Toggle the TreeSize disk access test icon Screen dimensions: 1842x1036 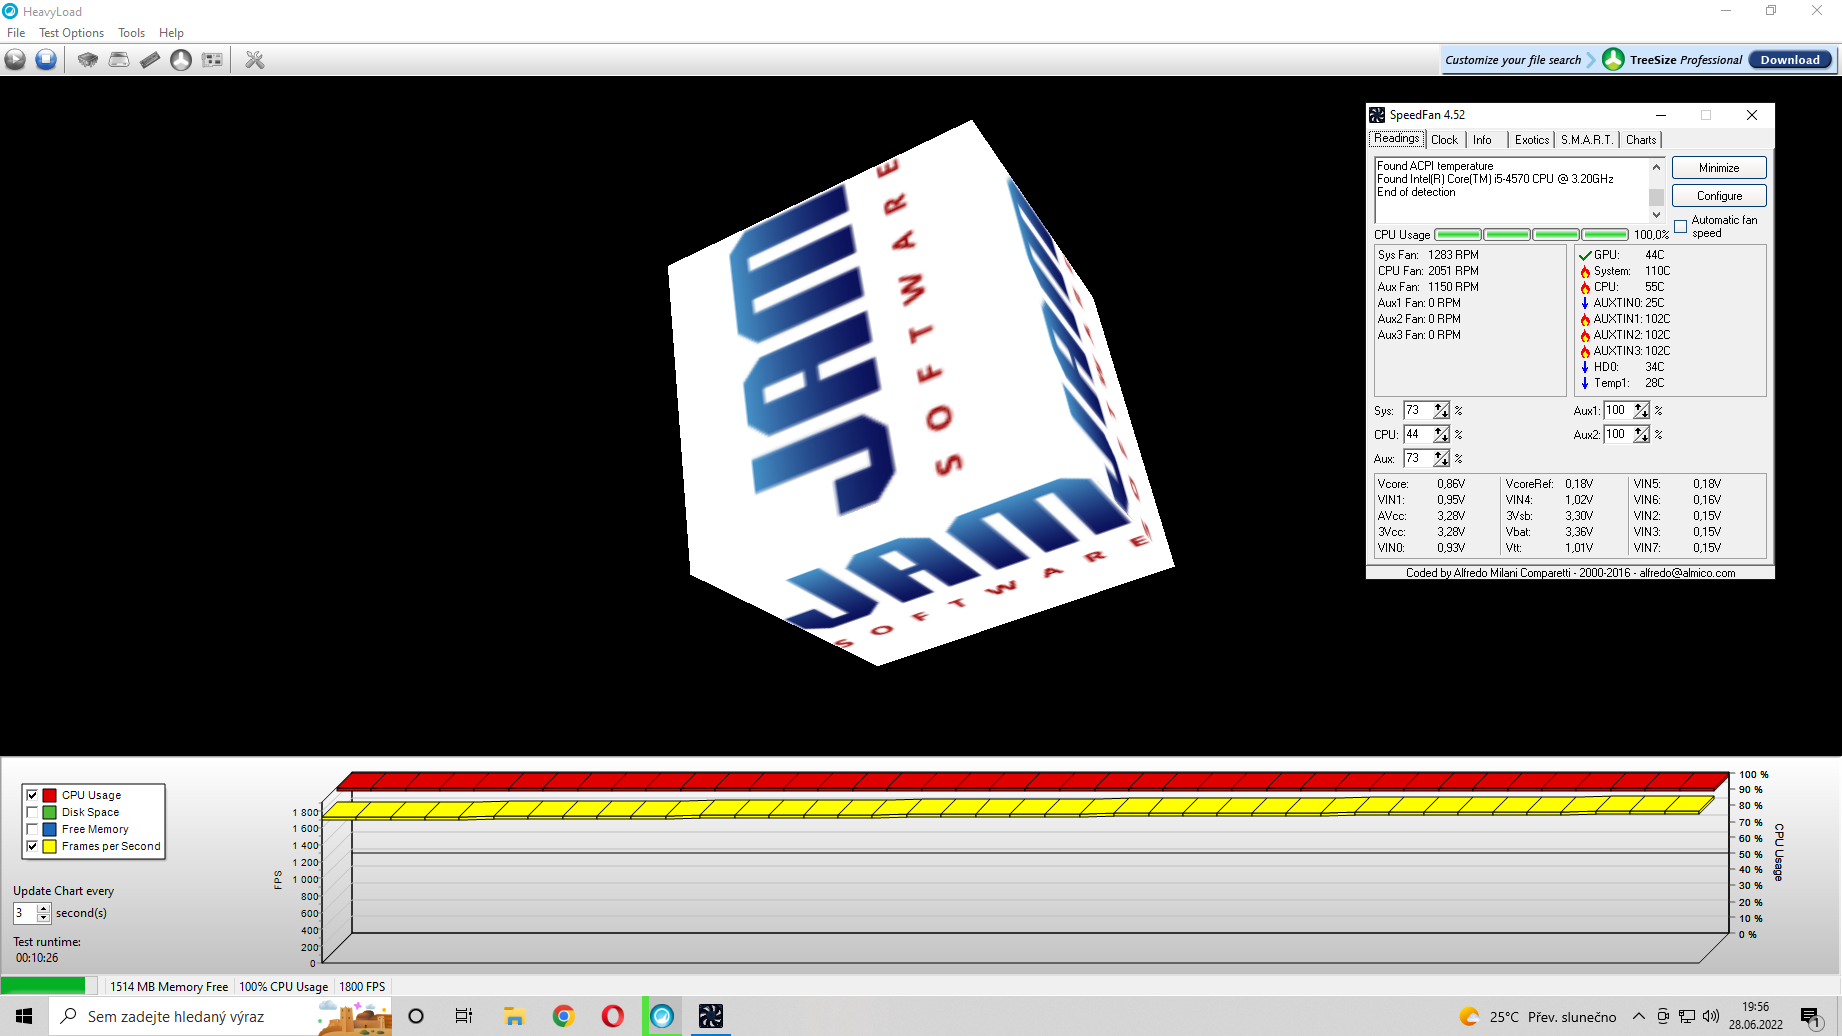point(181,60)
